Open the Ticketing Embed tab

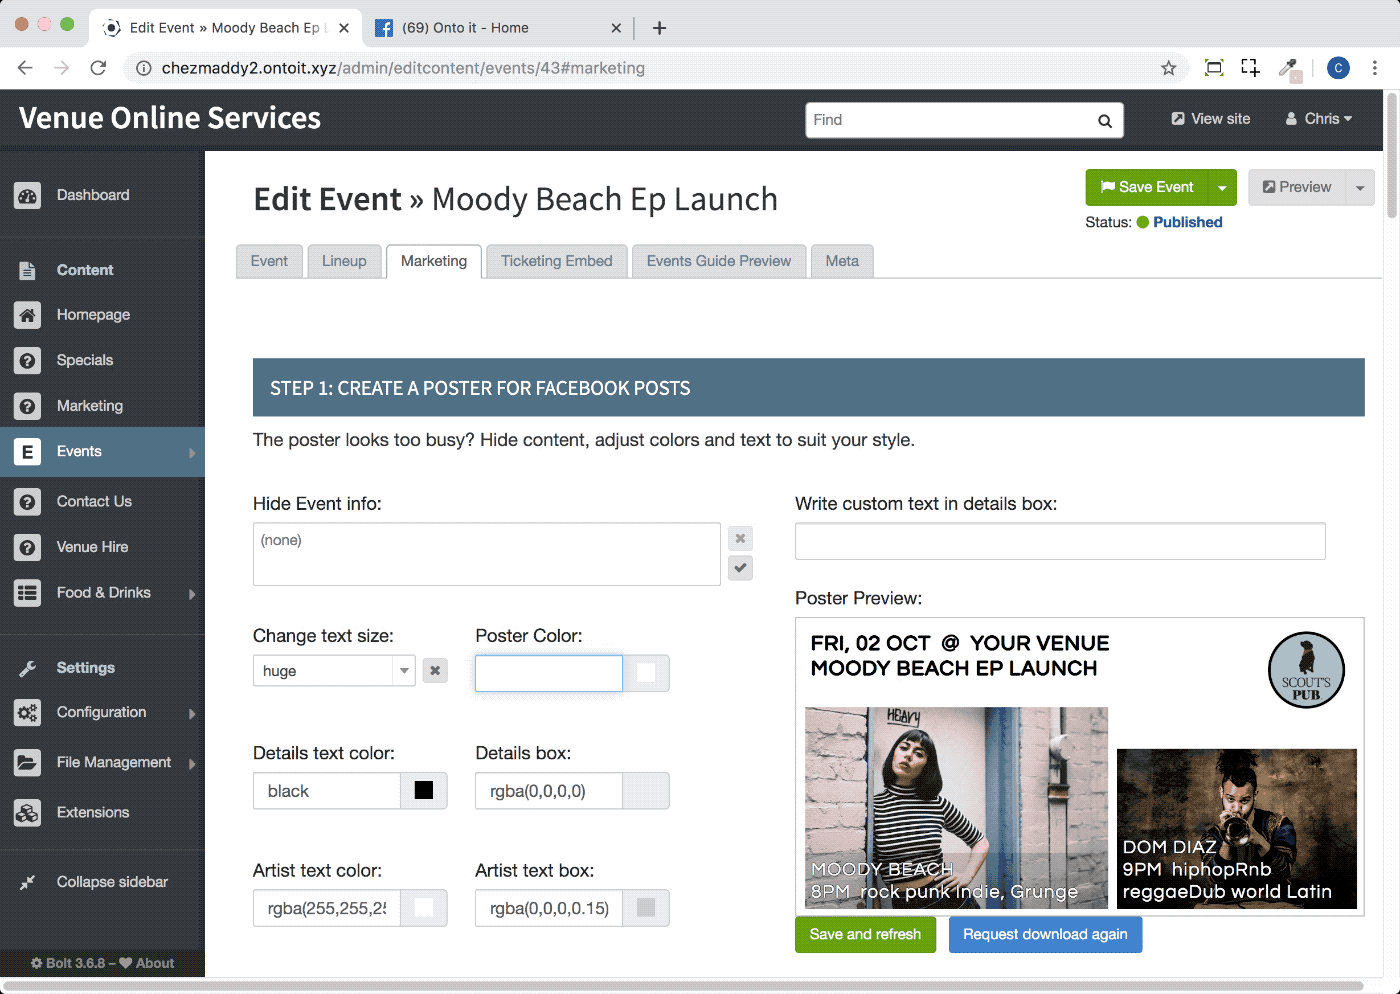[556, 261]
